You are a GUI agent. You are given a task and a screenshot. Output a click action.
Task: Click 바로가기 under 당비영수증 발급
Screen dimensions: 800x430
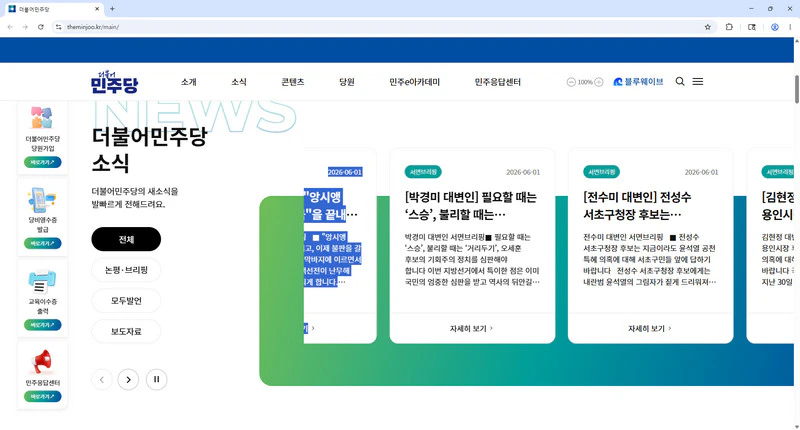(x=42, y=243)
